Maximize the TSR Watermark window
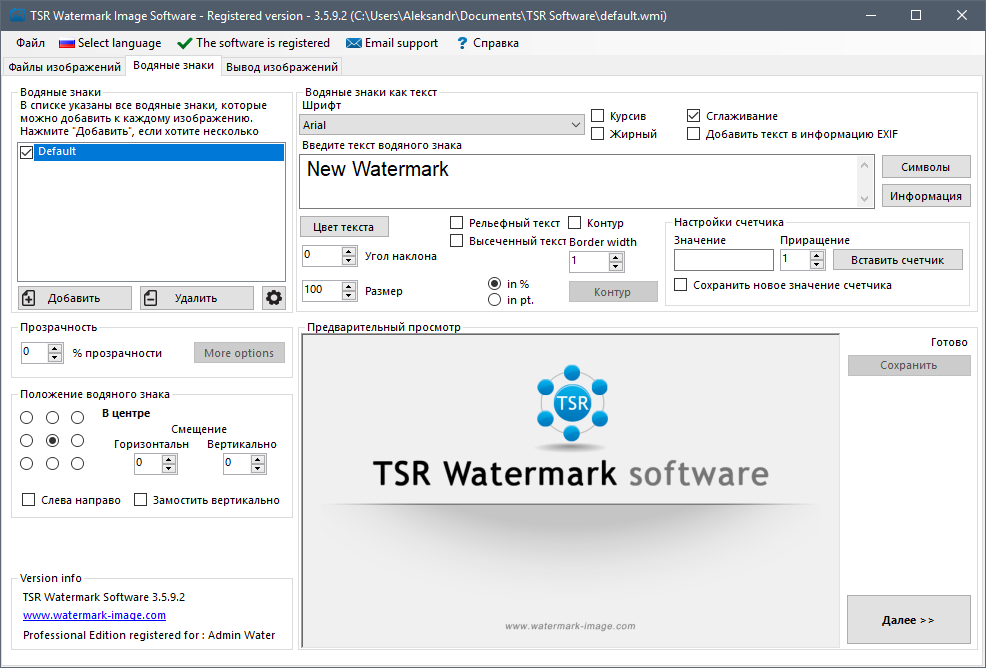This screenshot has width=986, height=668. pyautogui.click(x=916, y=15)
